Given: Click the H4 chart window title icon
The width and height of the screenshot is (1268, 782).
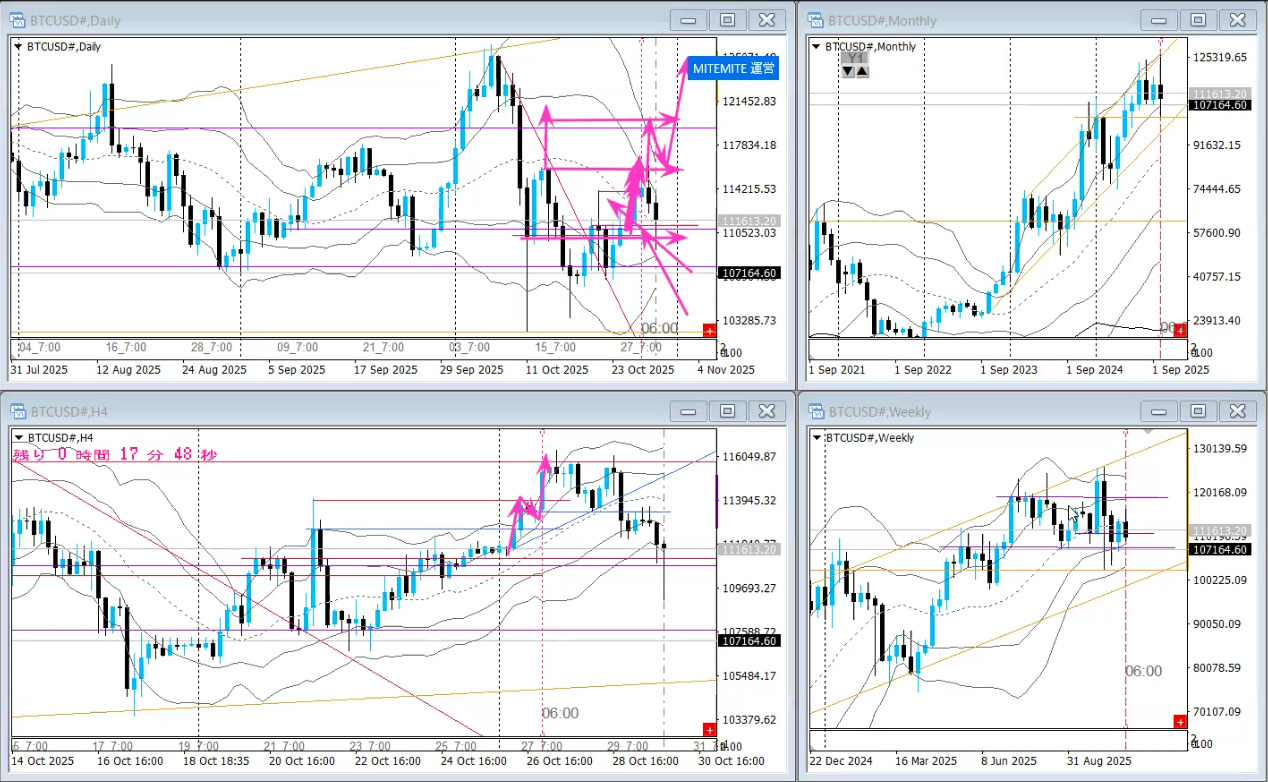Looking at the screenshot, I should point(18,411).
